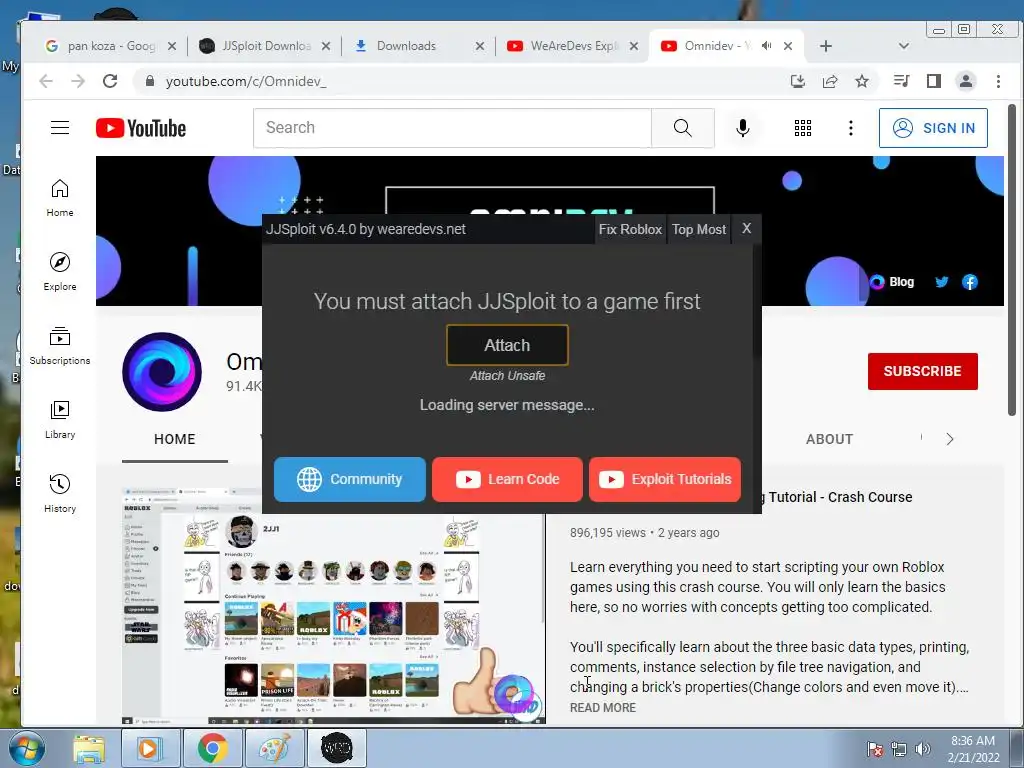Click Attach Unsafe link in JJSploit
Image resolution: width=1024 pixels, height=768 pixels.
[x=507, y=376]
